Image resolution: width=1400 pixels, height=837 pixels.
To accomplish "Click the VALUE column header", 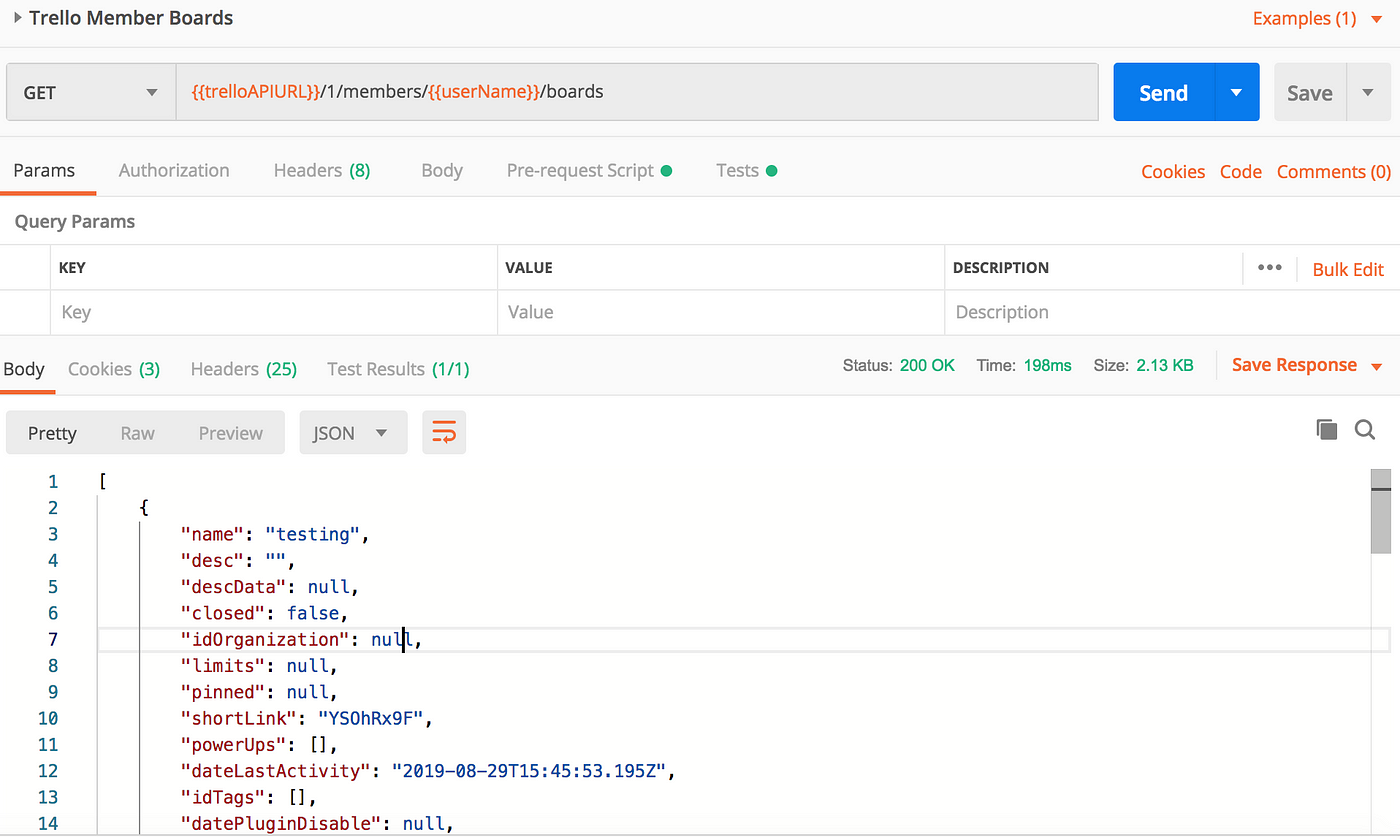I will (529, 268).
